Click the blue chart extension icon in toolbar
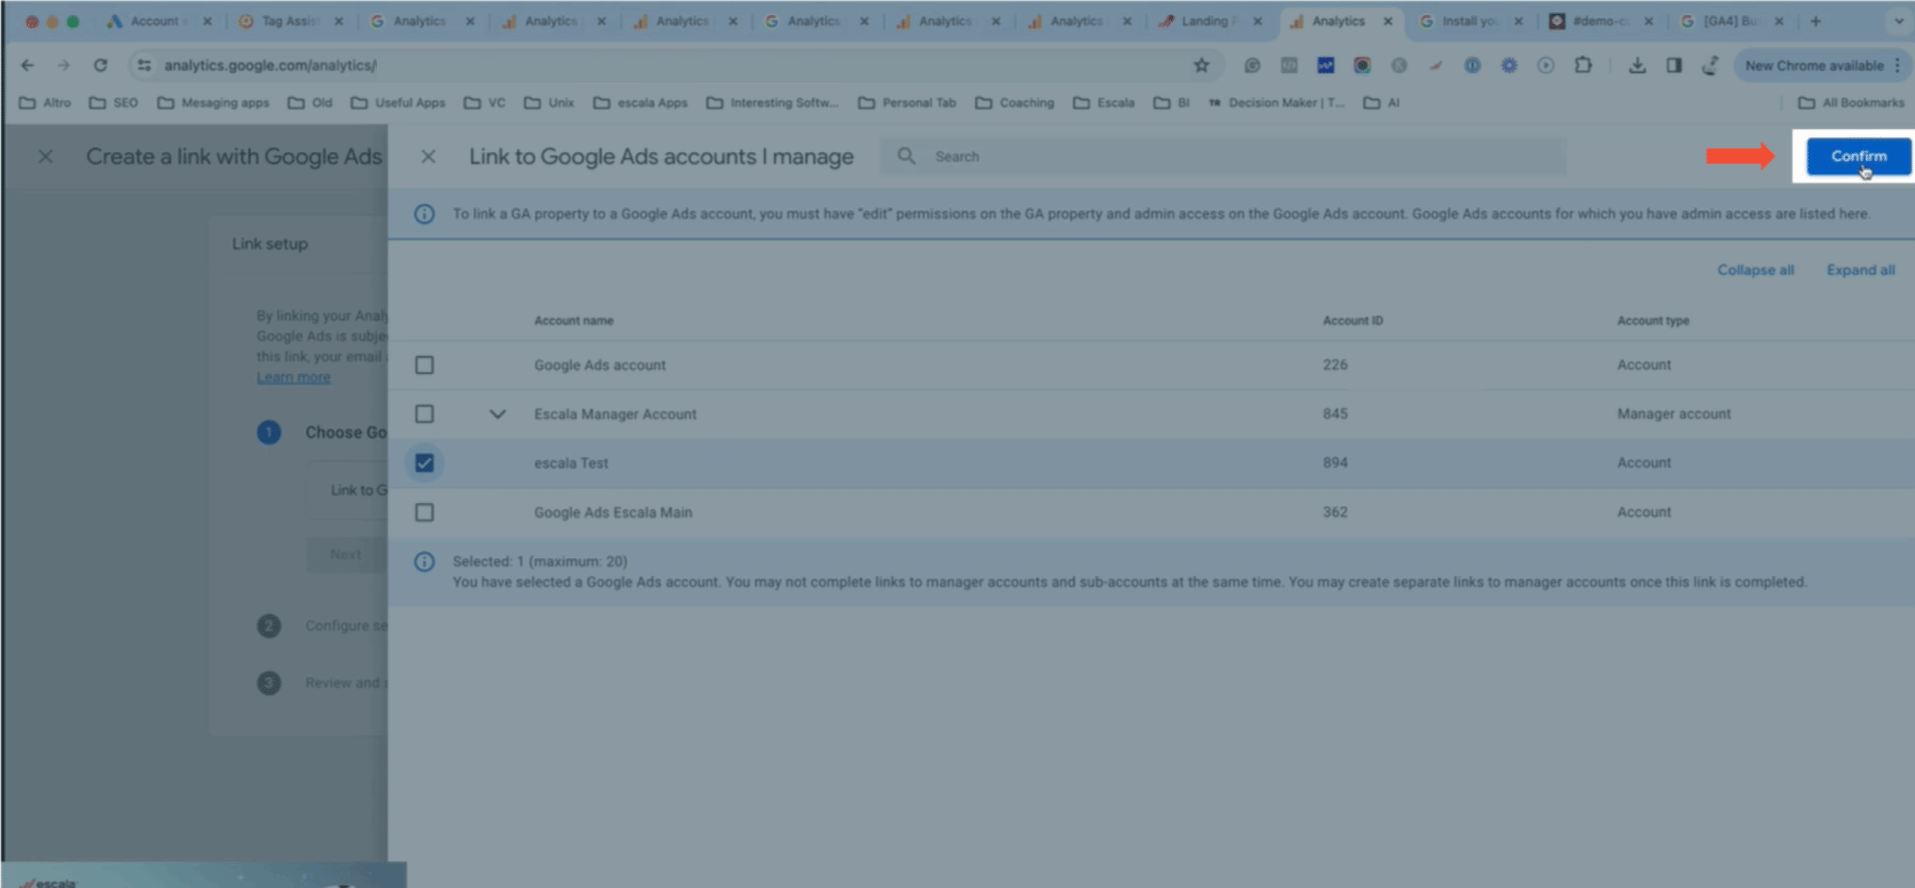The height and width of the screenshot is (888, 1915). (1325, 65)
